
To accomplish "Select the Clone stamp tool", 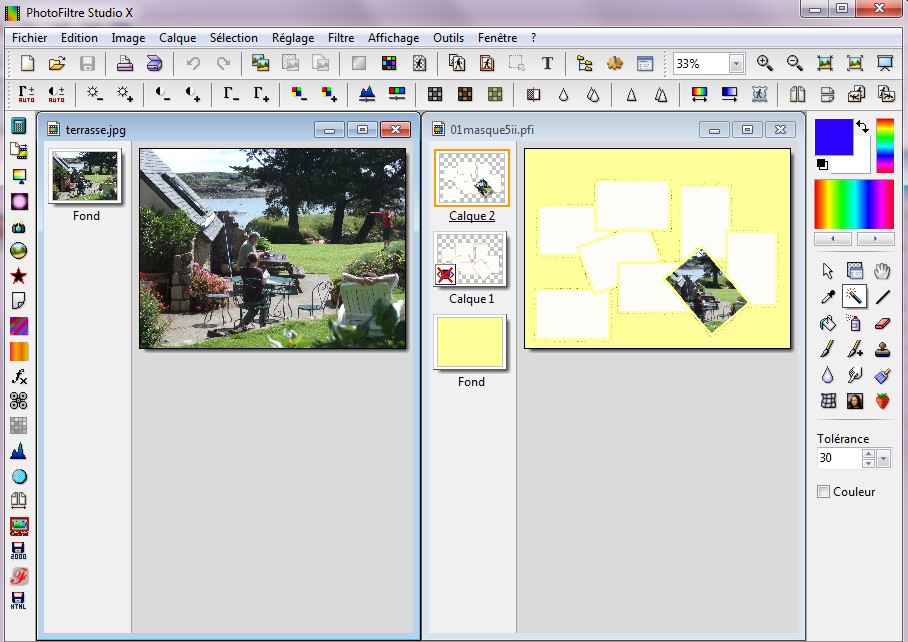I will pos(882,349).
